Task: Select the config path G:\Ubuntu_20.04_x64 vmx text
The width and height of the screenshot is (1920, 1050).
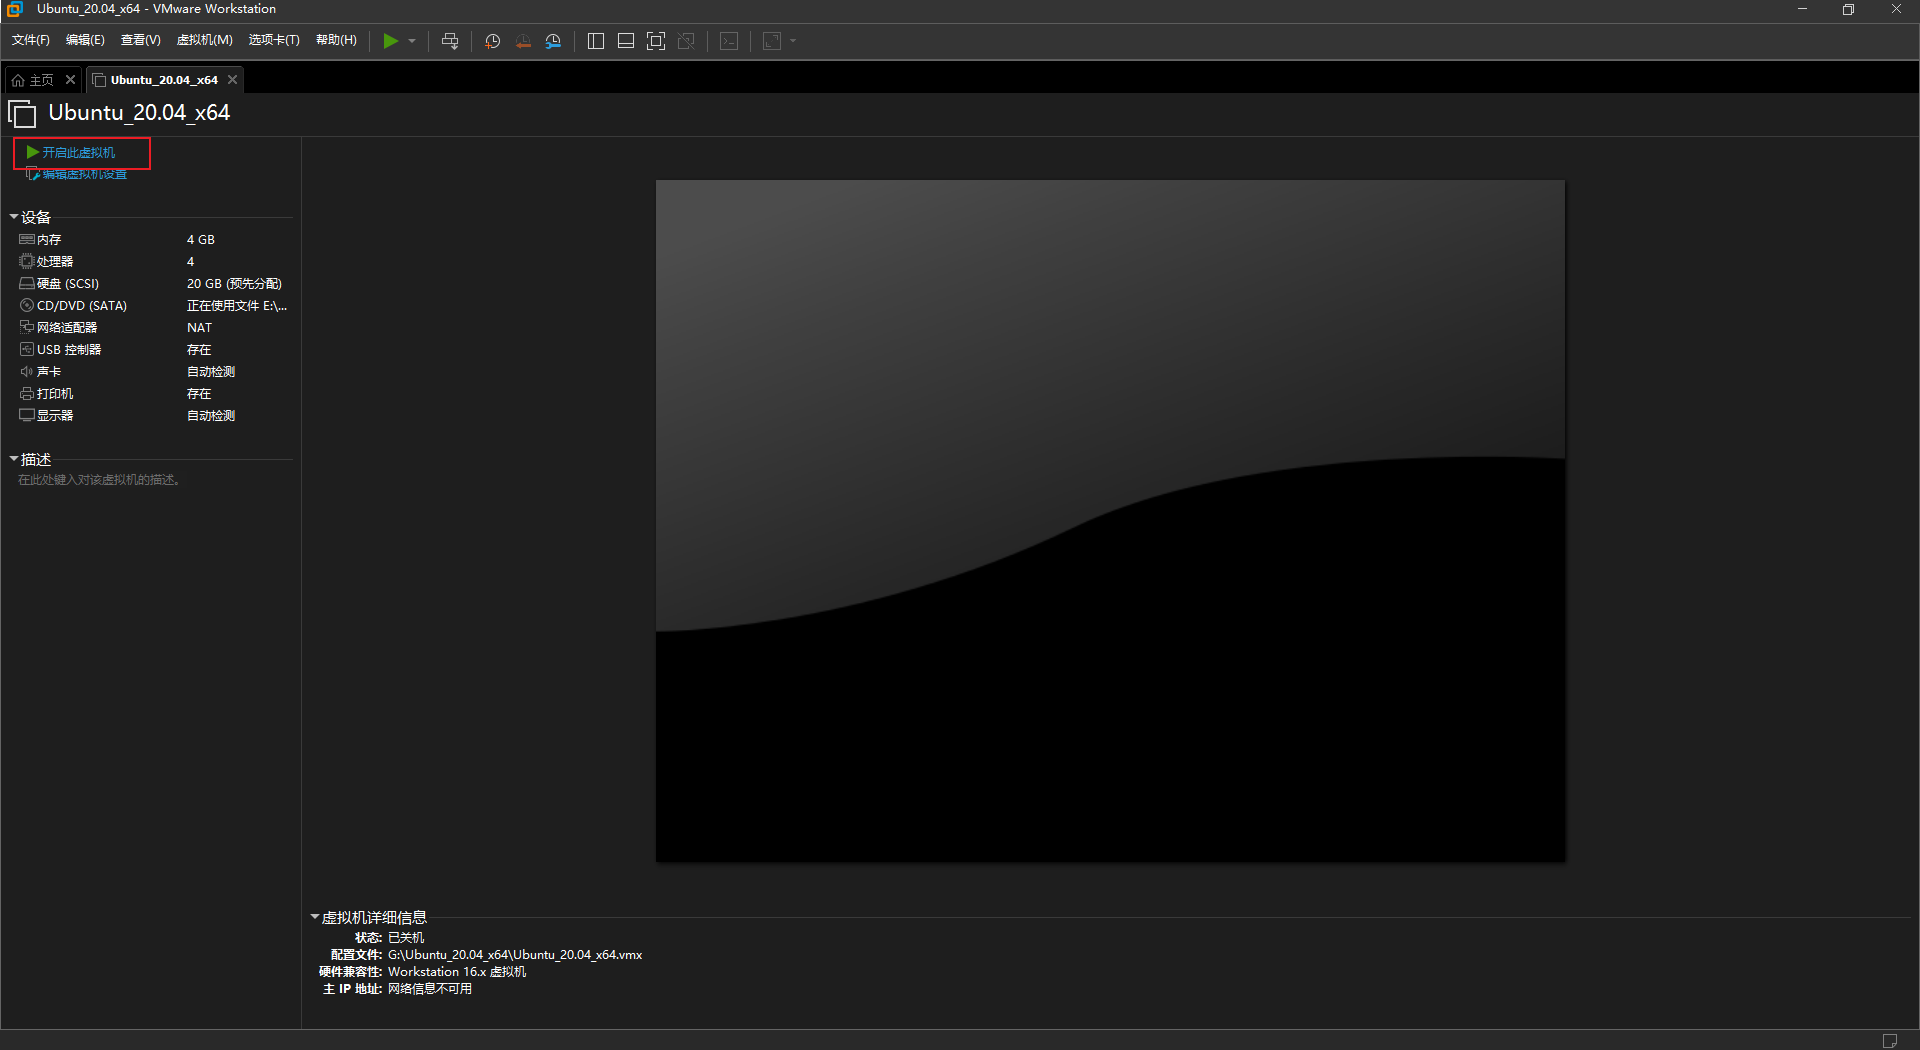Action: (x=515, y=955)
